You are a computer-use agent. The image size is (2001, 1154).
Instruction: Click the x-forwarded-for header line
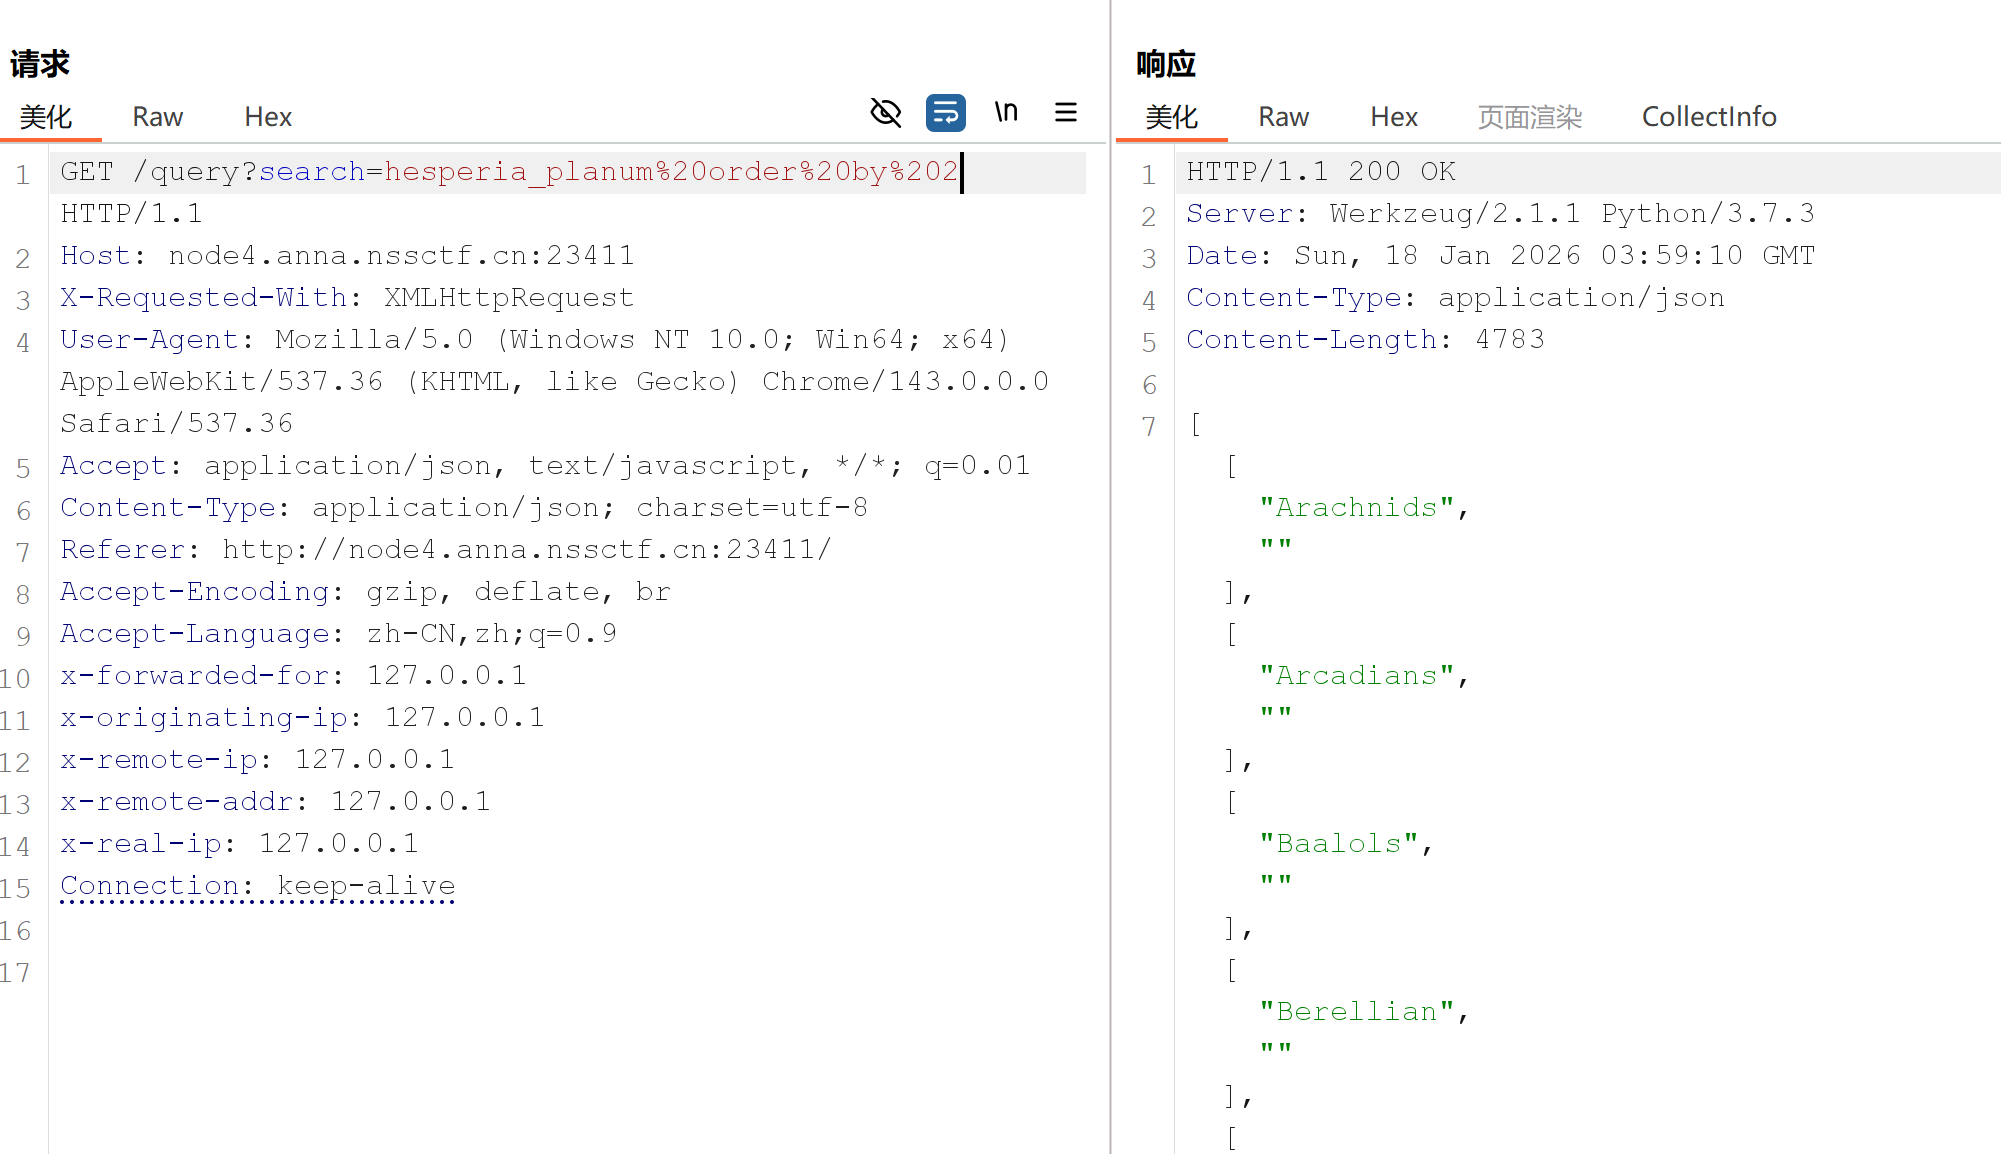[292, 676]
